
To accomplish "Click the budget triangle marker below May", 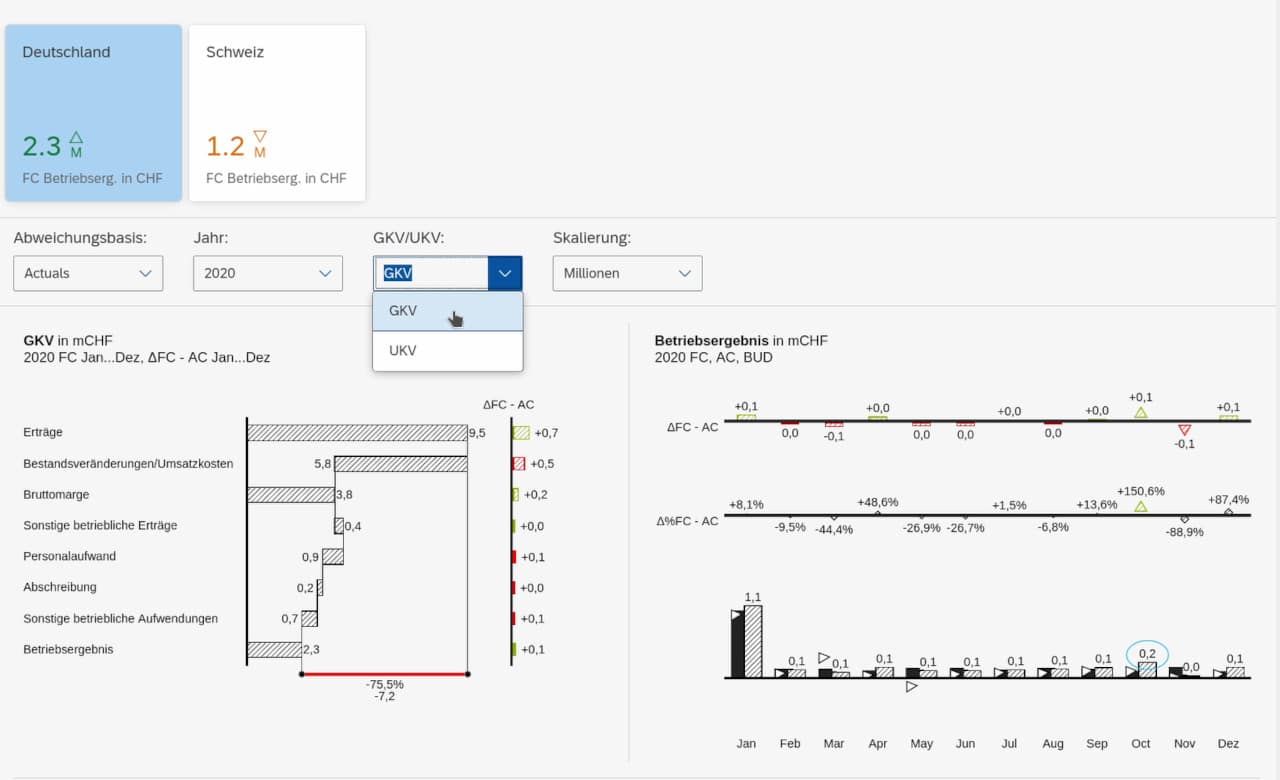I will 912,687.
